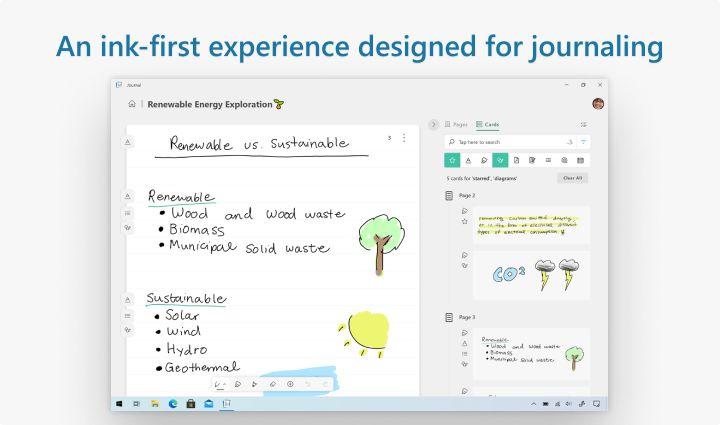This screenshot has width=720, height=425.
Task: Click the list marker beside the 'Wood and wood waste' line
Action: [x=128, y=212]
